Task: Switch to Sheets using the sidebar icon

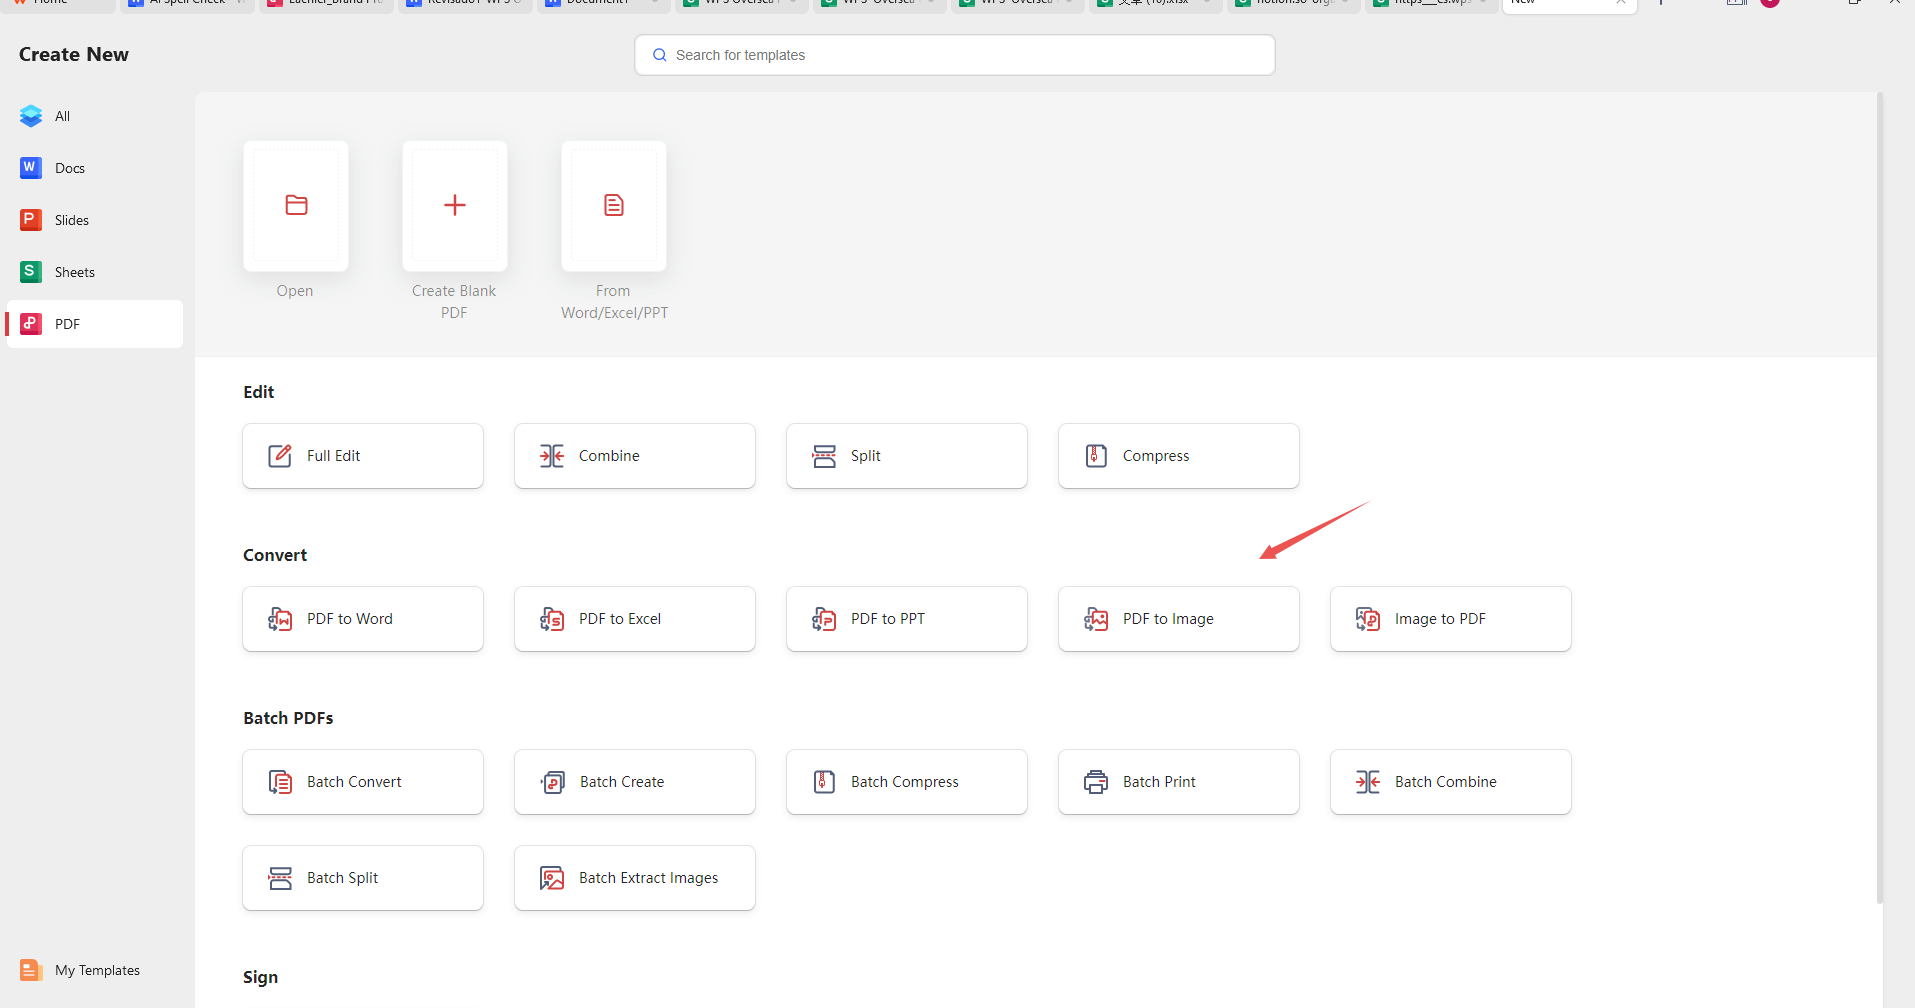Action: (30, 271)
